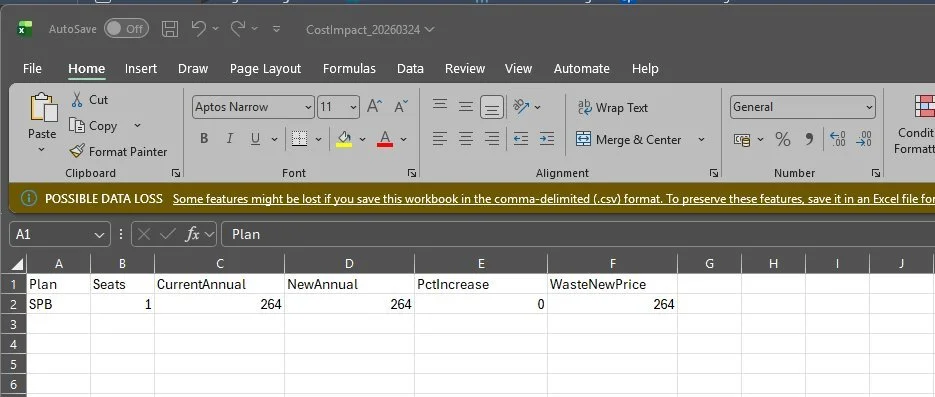Click the Name Box showing A1
The height and width of the screenshot is (397, 935).
pos(60,234)
